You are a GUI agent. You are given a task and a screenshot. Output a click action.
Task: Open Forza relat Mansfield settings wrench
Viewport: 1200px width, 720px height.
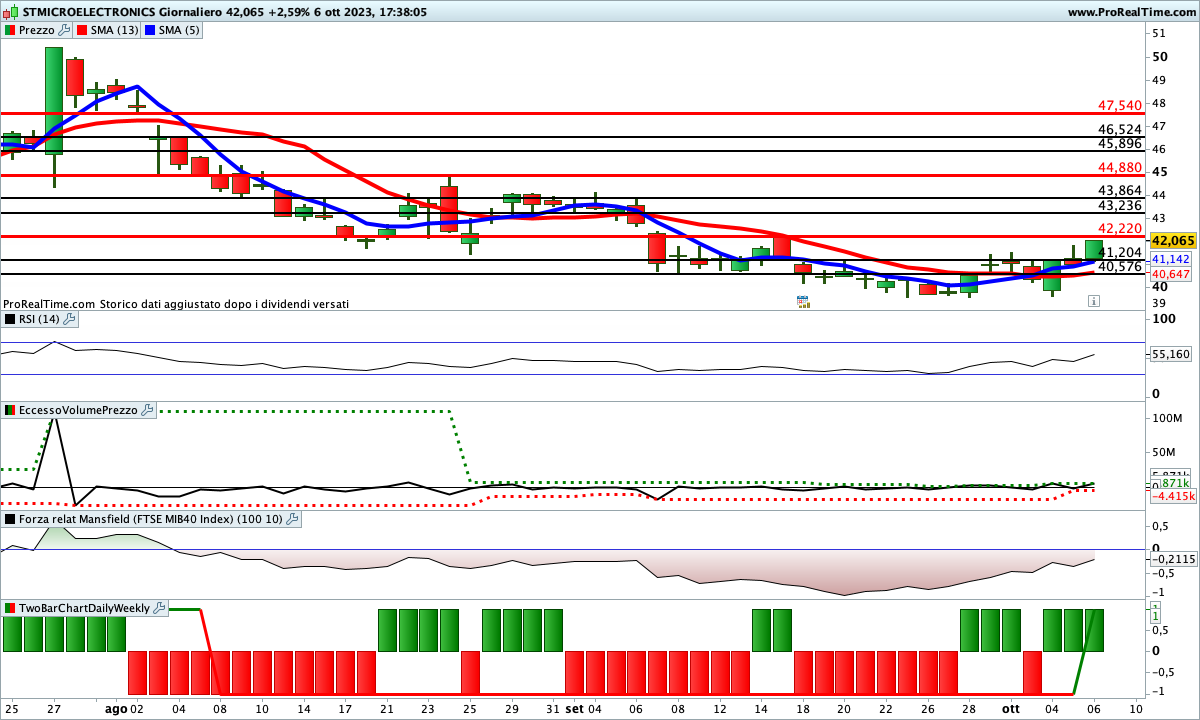292,519
